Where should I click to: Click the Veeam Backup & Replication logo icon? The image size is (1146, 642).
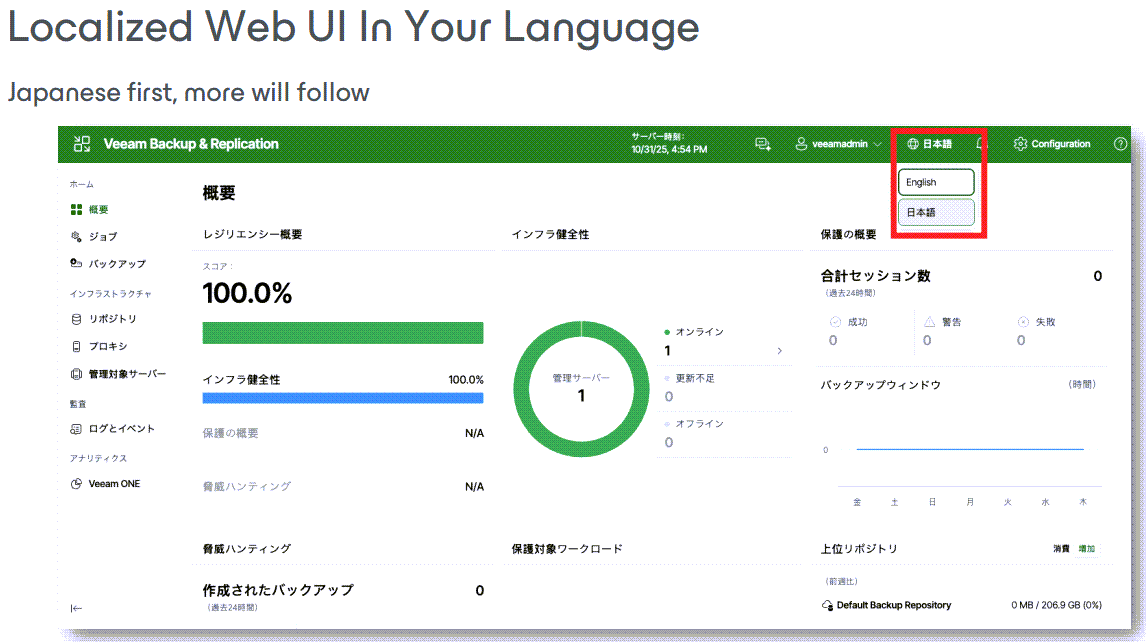click(82, 144)
